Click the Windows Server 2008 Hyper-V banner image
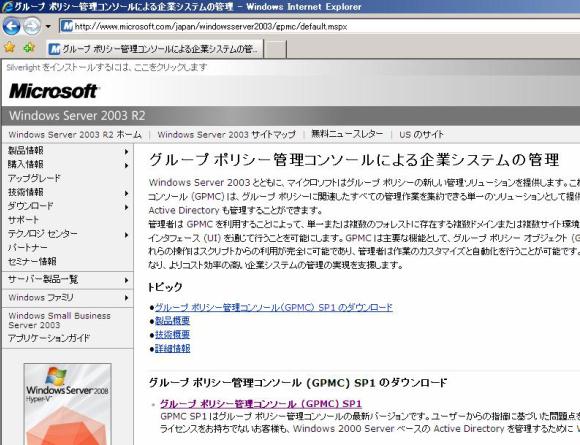The width and height of the screenshot is (580, 445). [67, 404]
